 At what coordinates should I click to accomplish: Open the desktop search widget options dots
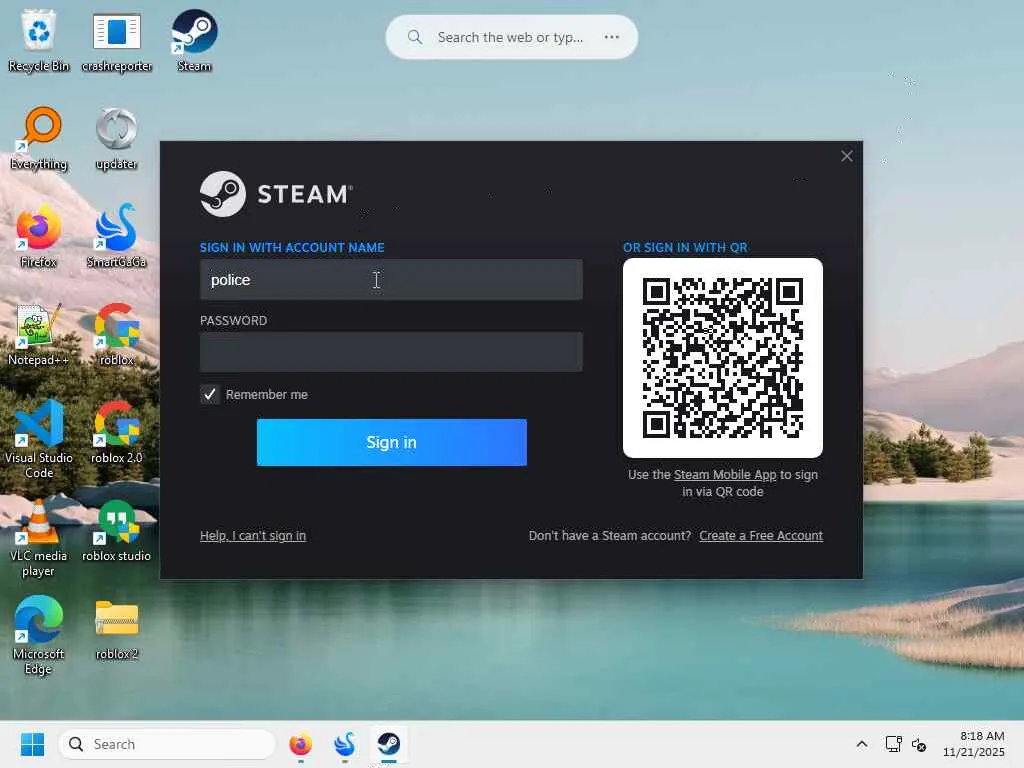click(x=612, y=37)
